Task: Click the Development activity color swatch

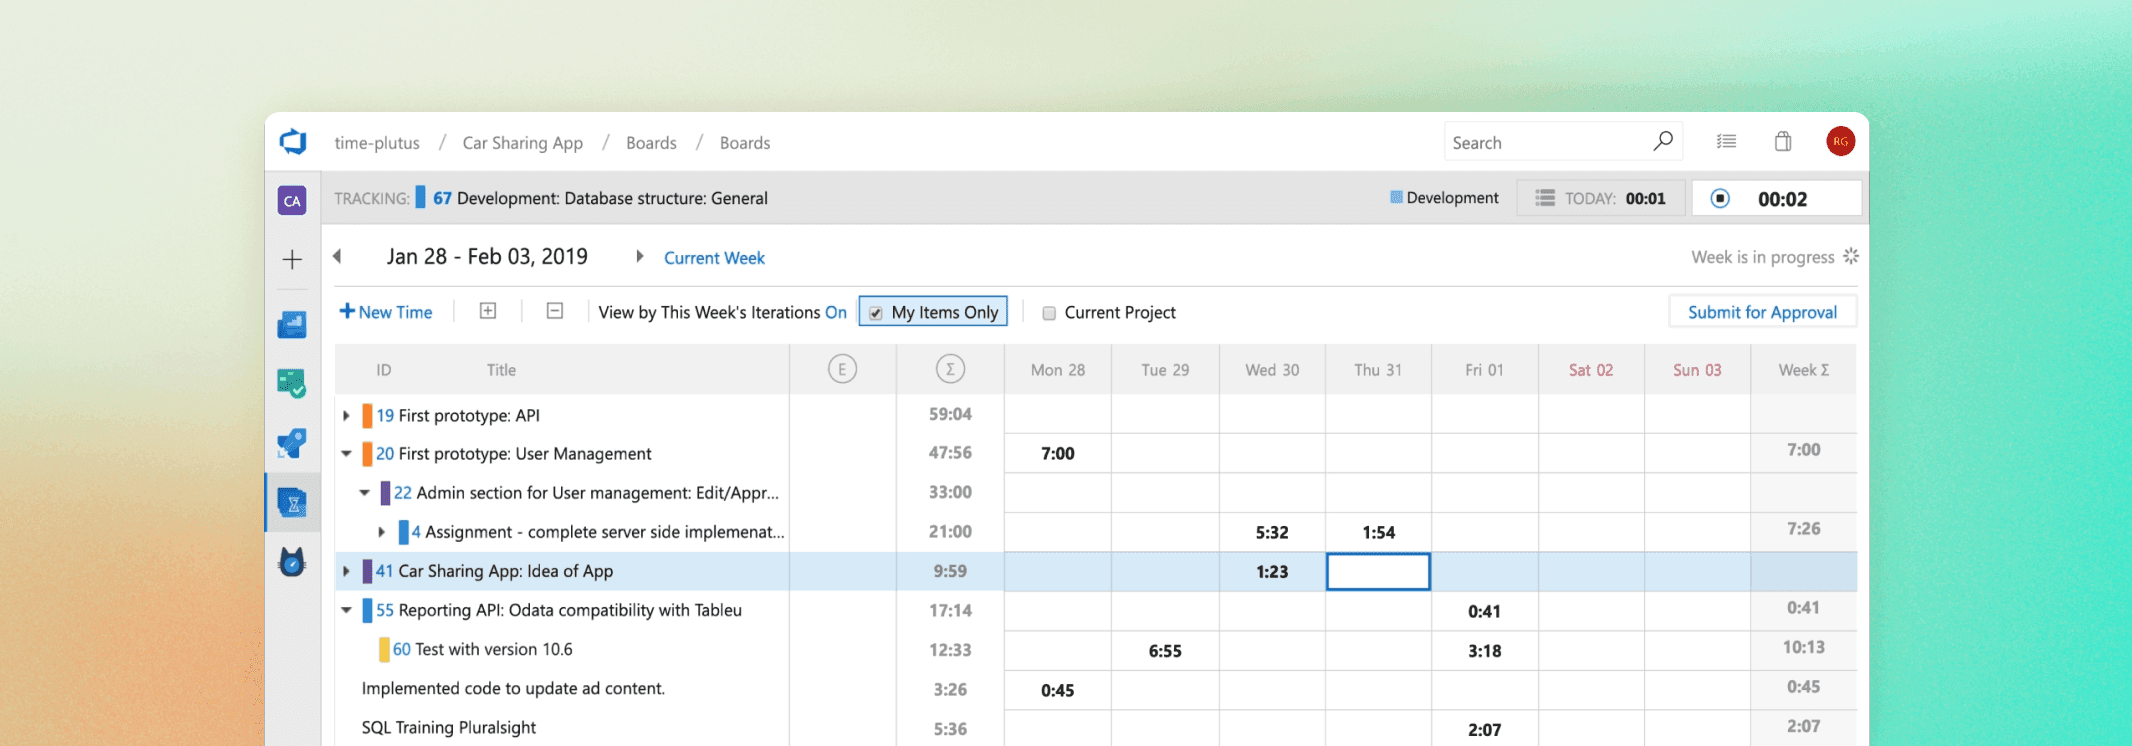Action: click(x=1396, y=197)
